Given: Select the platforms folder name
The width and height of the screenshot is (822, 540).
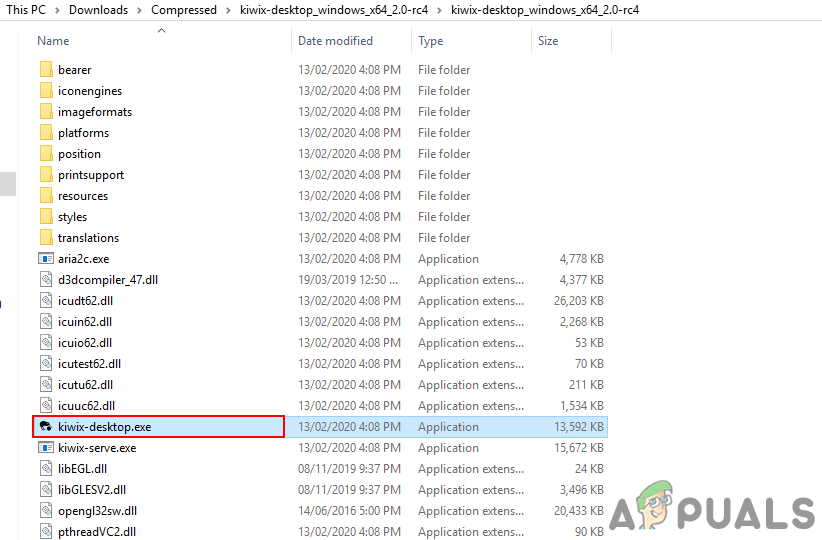Looking at the screenshot, I should click(x=83, y=133).
